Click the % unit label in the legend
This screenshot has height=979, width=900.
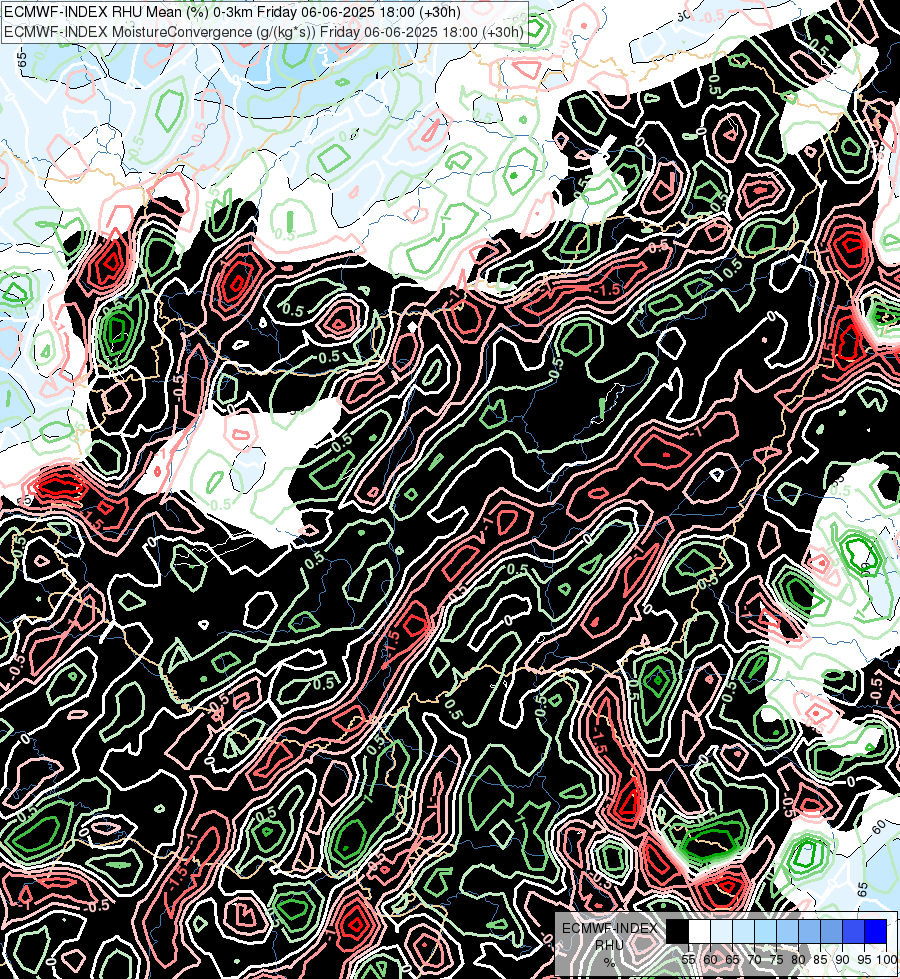(609, 962)
